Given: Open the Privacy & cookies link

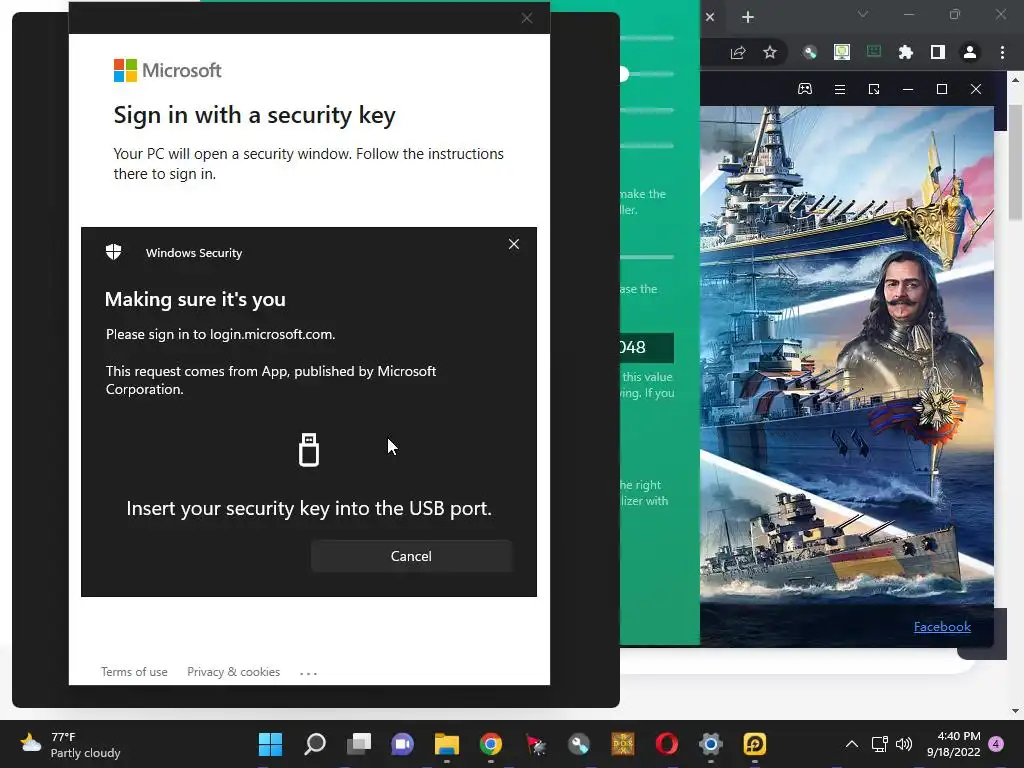Looking at the screenshot, I should [233, 671].
